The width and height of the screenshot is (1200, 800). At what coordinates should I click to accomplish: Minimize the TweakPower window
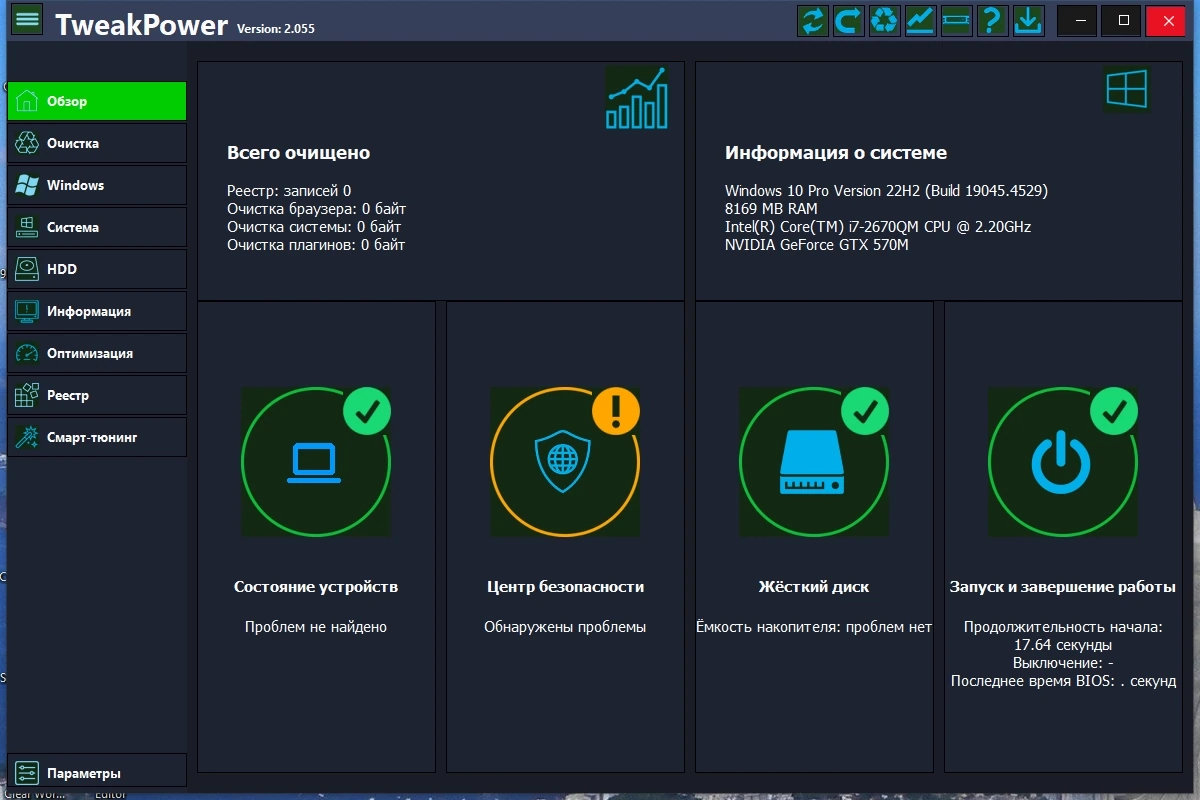point(1077,20)
